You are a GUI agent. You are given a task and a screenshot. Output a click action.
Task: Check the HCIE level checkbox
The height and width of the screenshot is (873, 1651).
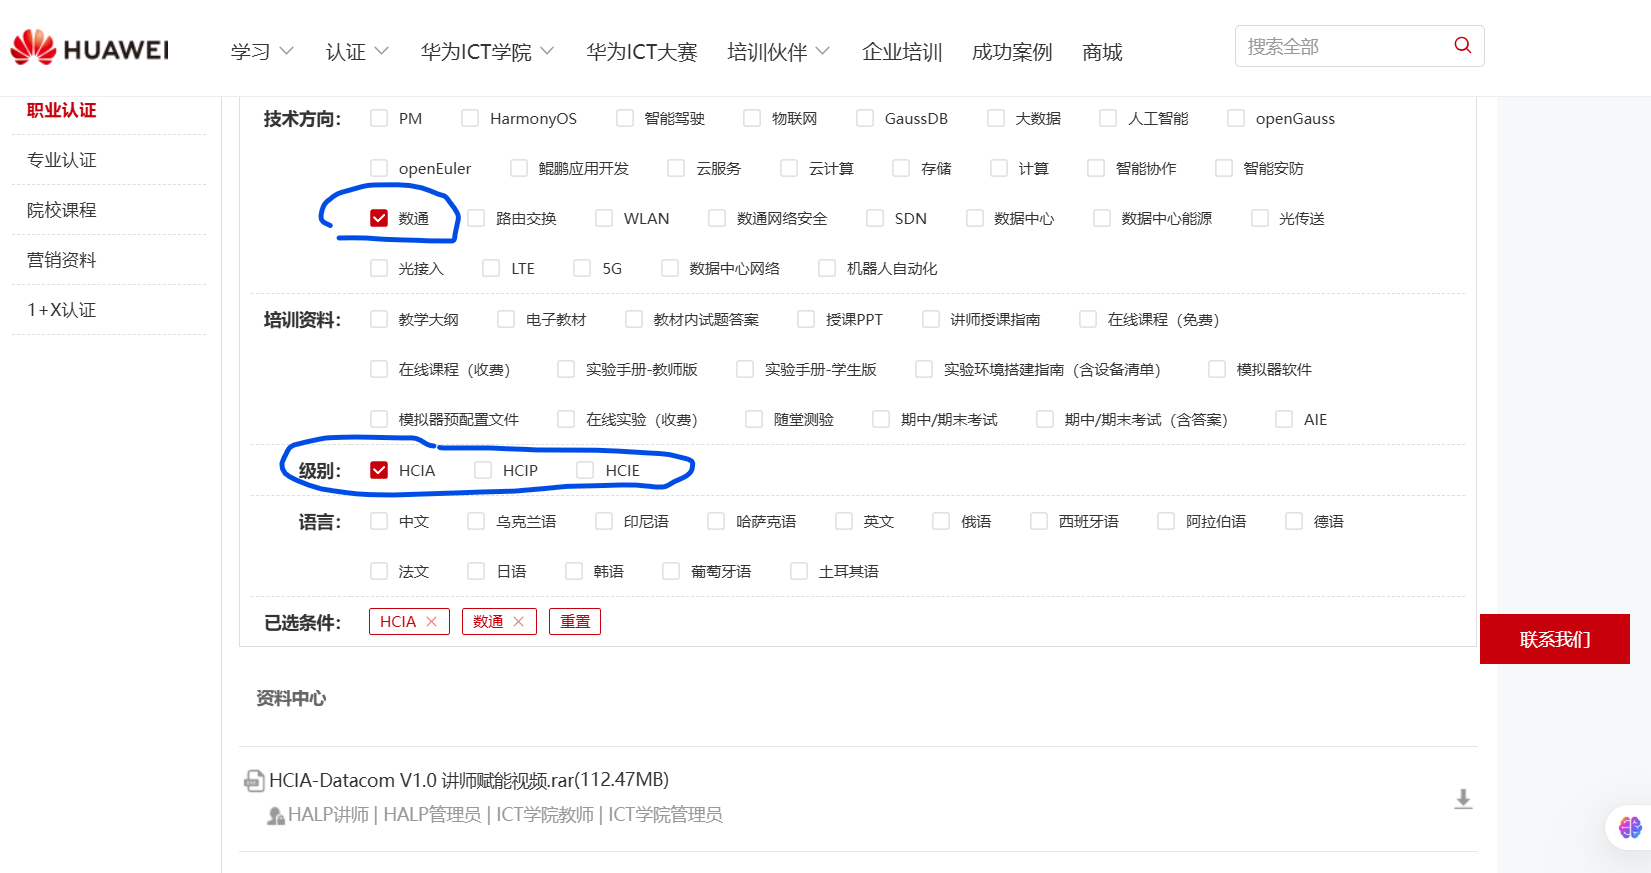tap(585, 470)
